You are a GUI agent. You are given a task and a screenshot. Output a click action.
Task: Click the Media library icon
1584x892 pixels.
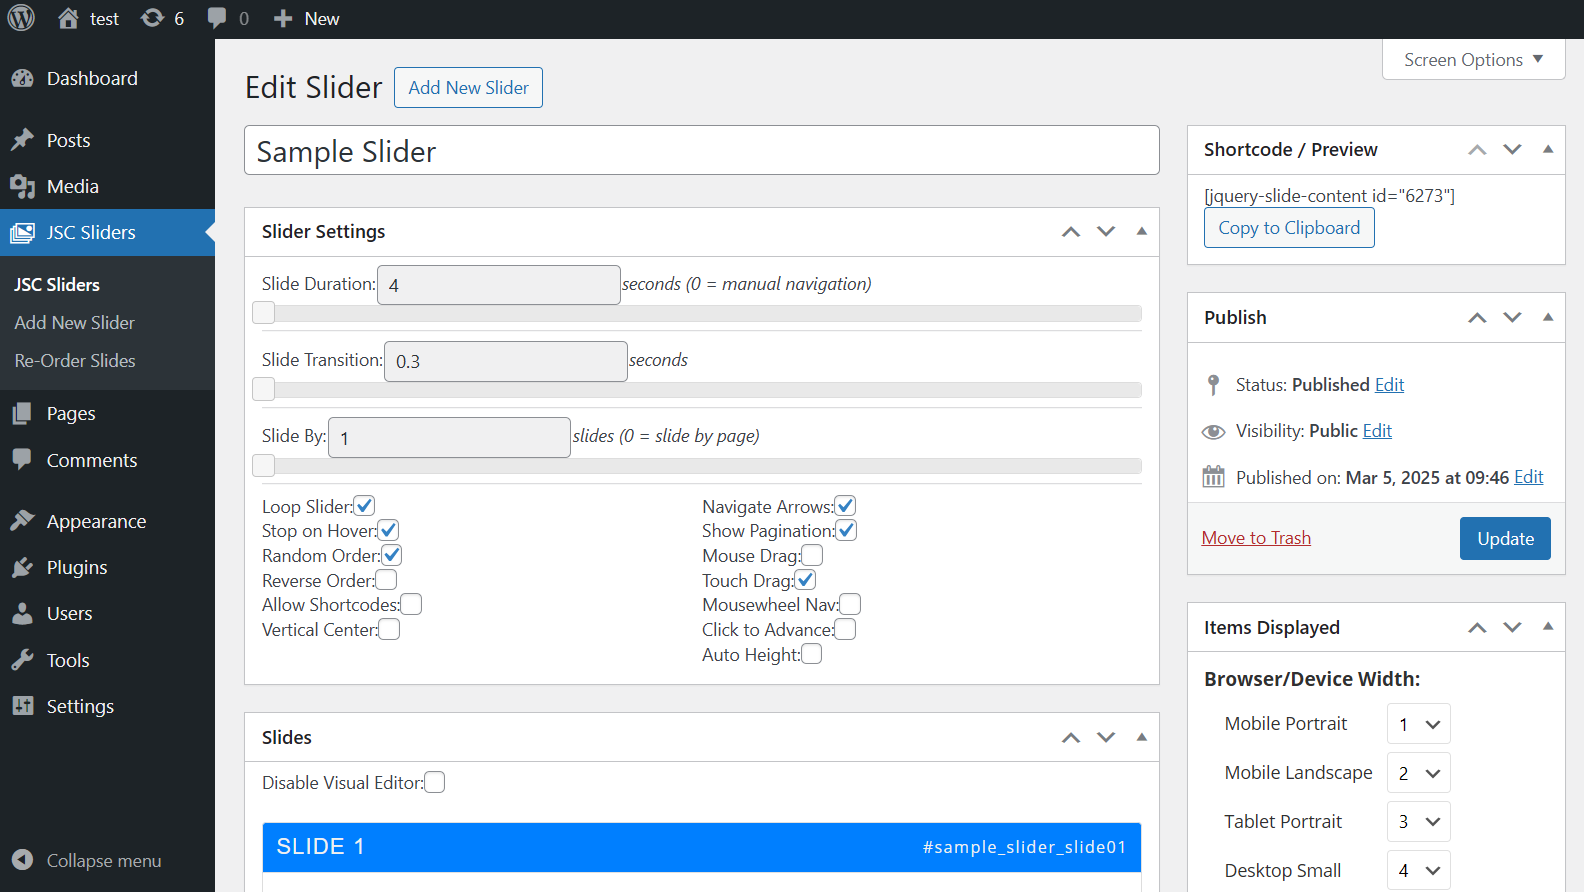(23, 186)
